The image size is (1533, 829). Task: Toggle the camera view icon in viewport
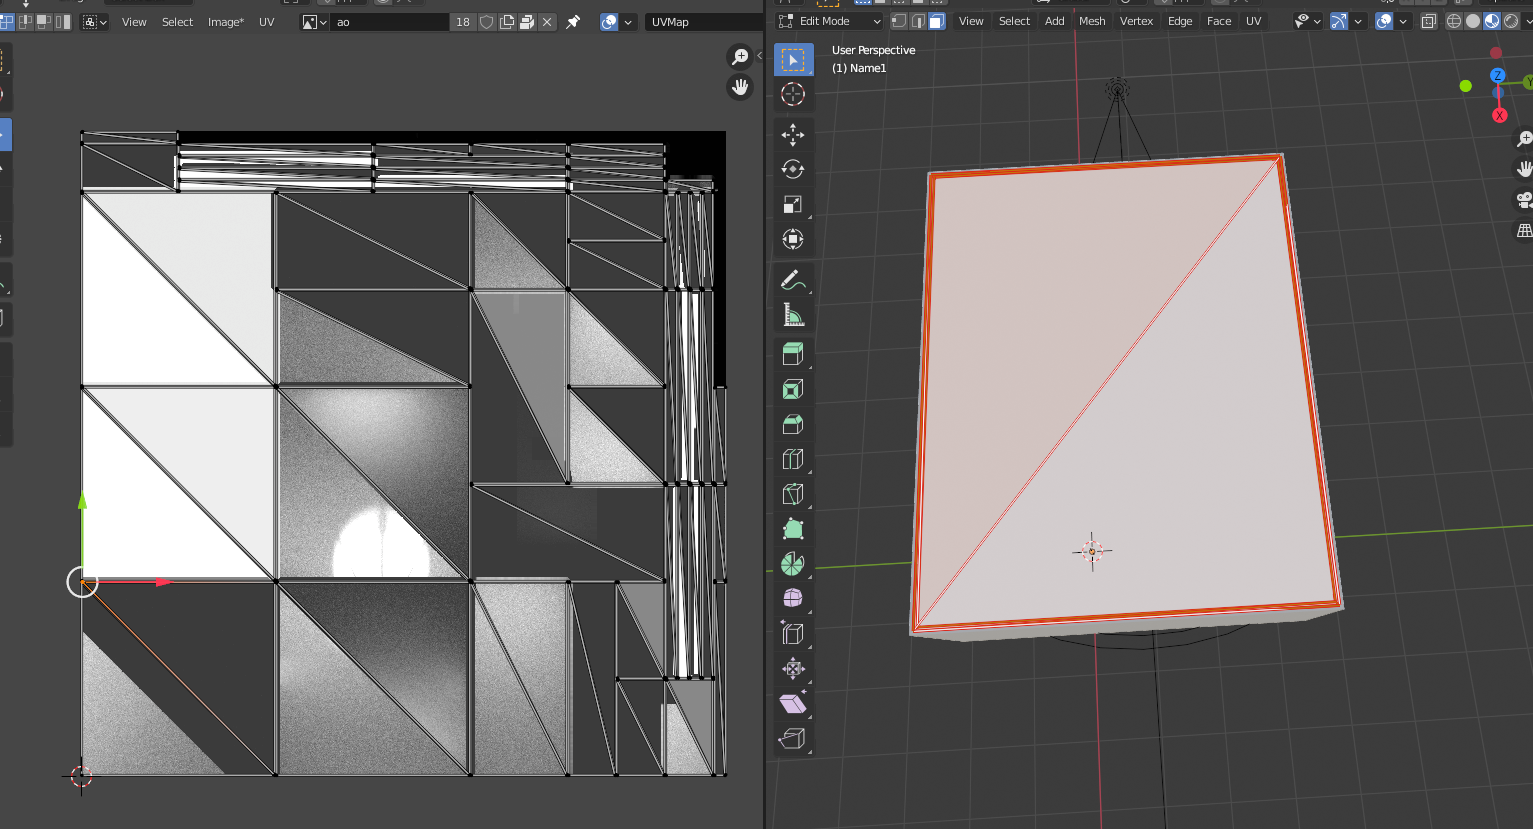point(1524,200)
